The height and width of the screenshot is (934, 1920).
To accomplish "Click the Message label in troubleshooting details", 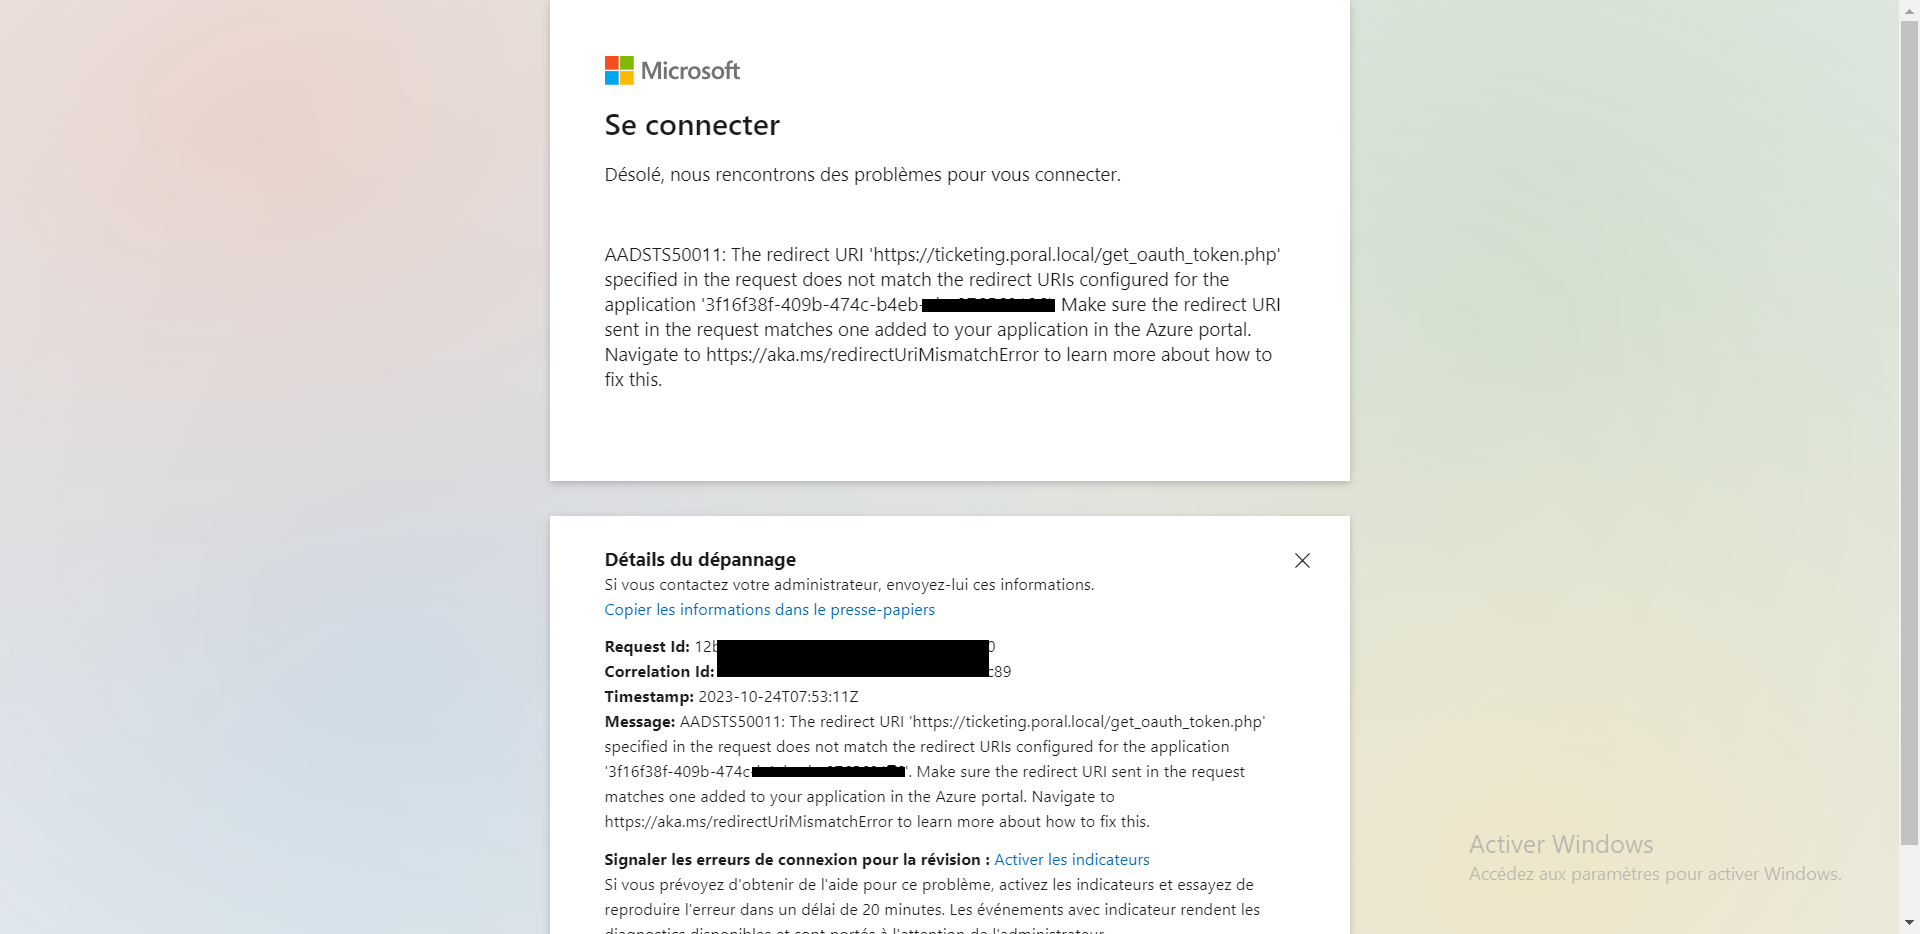I will point(640,722).
